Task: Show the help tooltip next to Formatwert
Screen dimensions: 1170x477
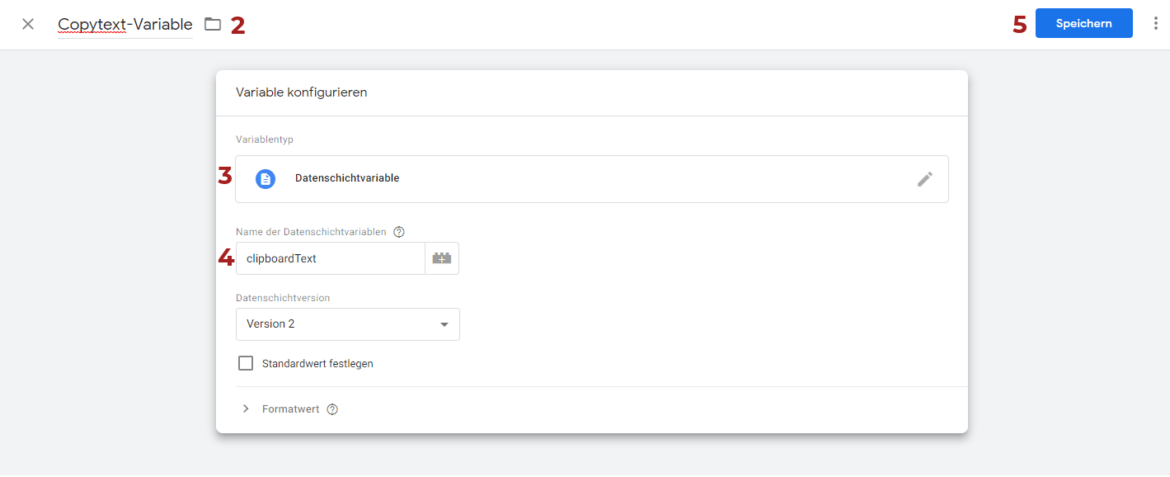Action: click(332, 409)
